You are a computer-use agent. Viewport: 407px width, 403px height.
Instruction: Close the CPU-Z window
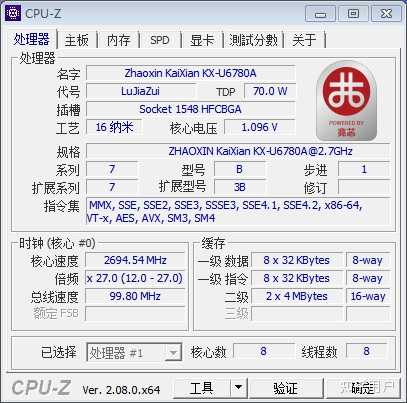pyautogui.click(x=386, y=14)
